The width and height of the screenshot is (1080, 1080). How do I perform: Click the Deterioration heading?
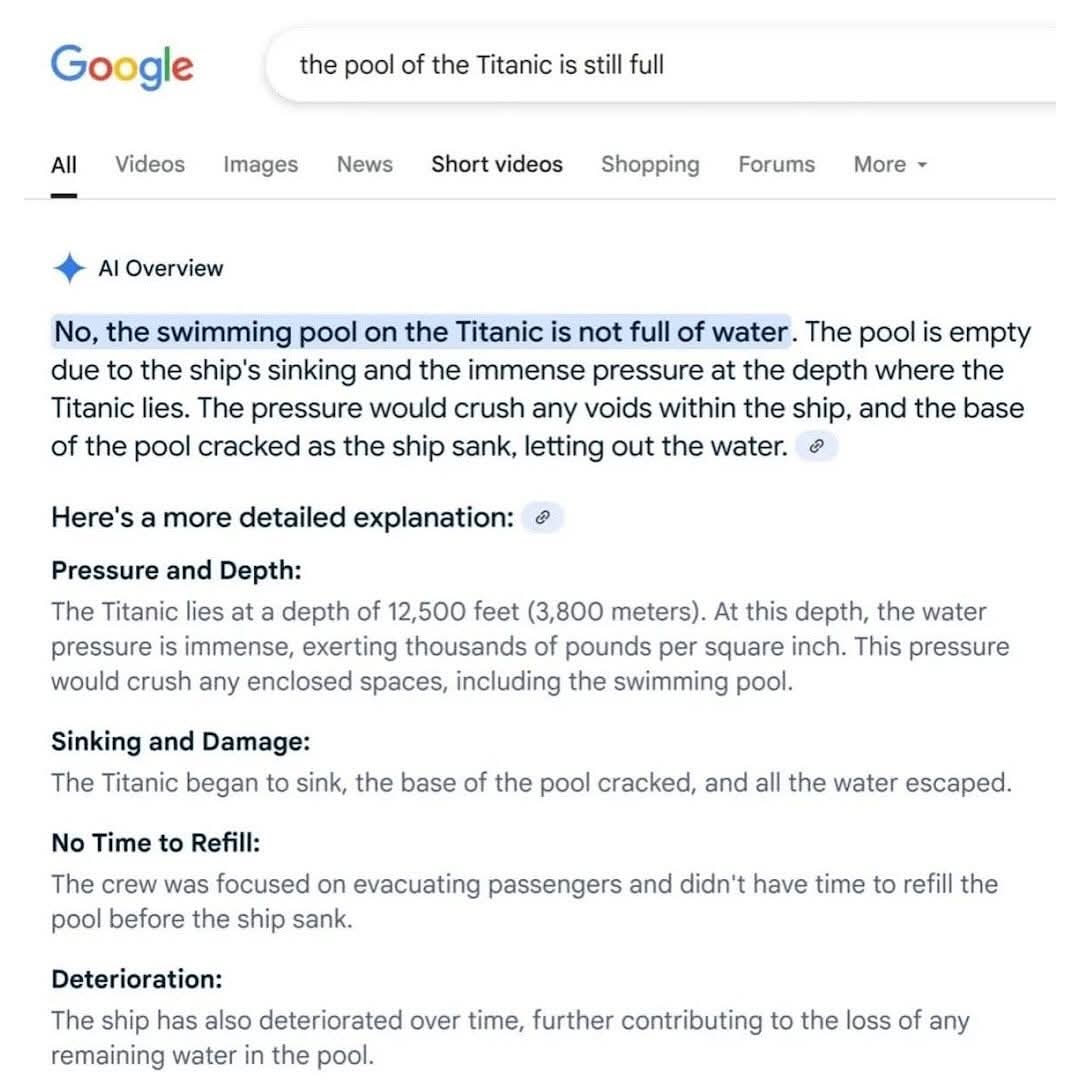(137, 979)
